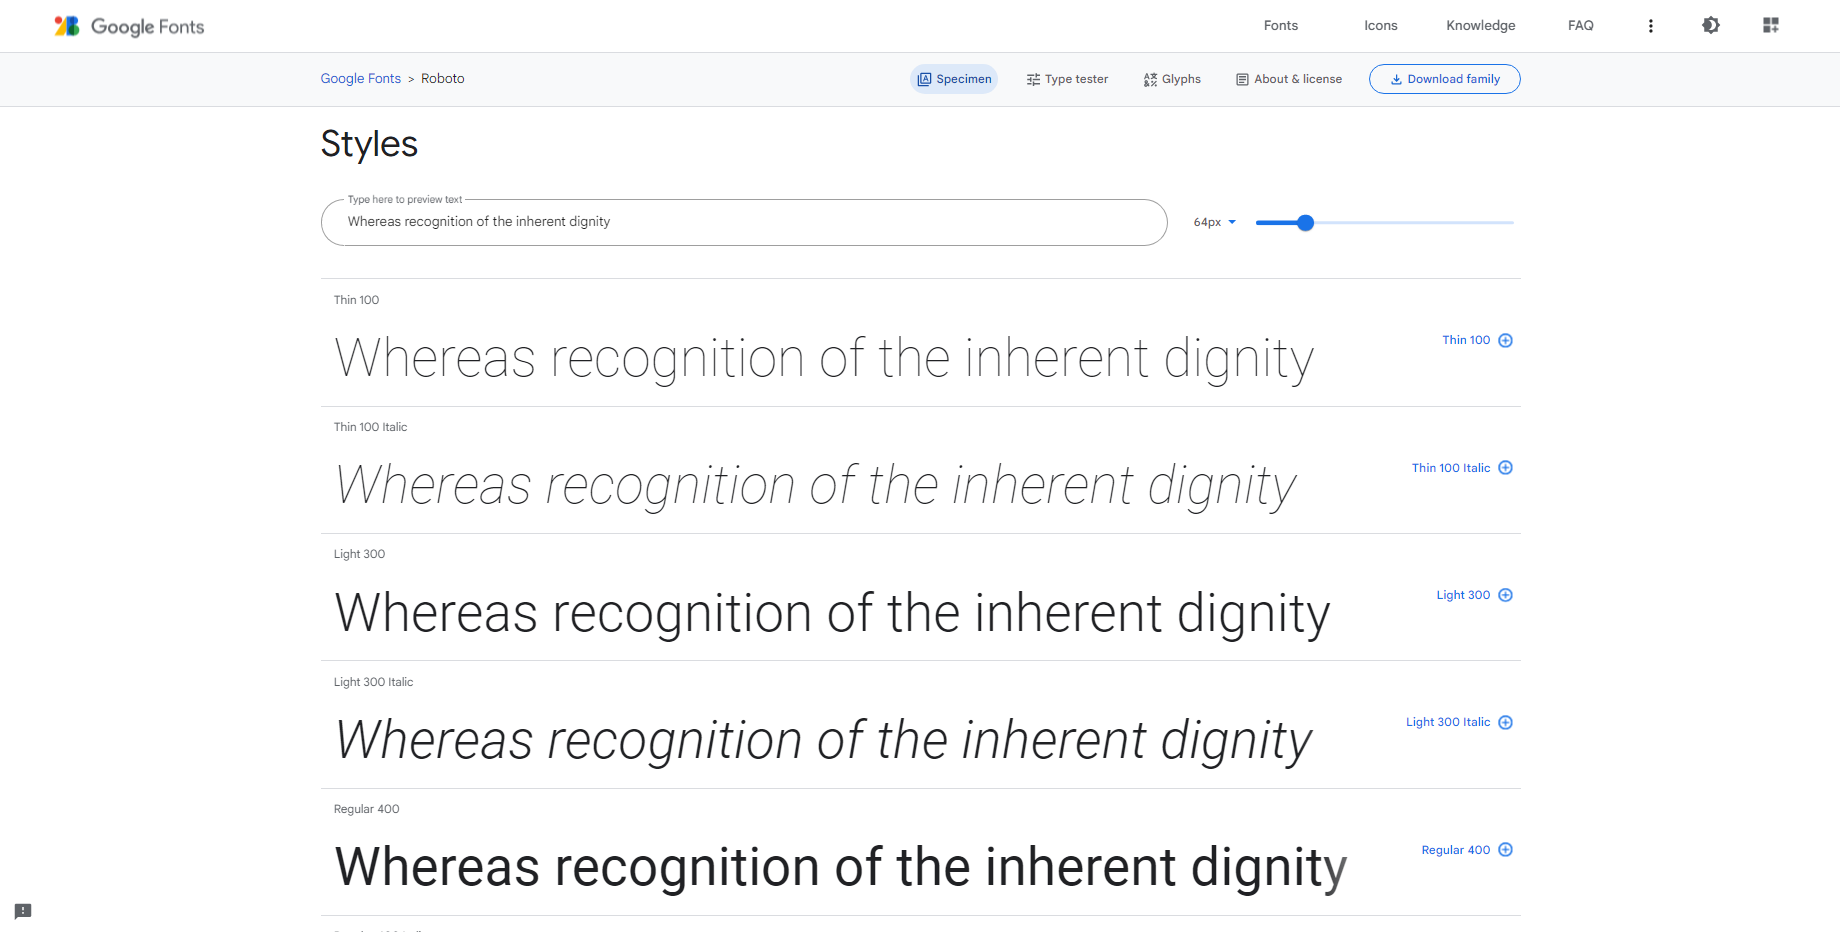The image size is (1840, 932).
Task: Click the Google Fonts logo icon
Action: [x=67, y=26]
